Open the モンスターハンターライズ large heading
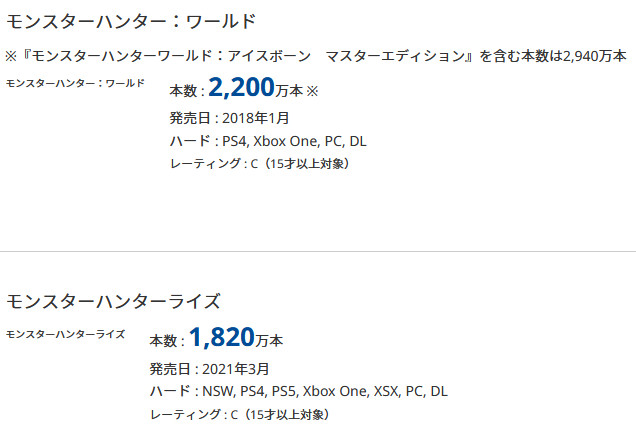 [x=113, y=301]
